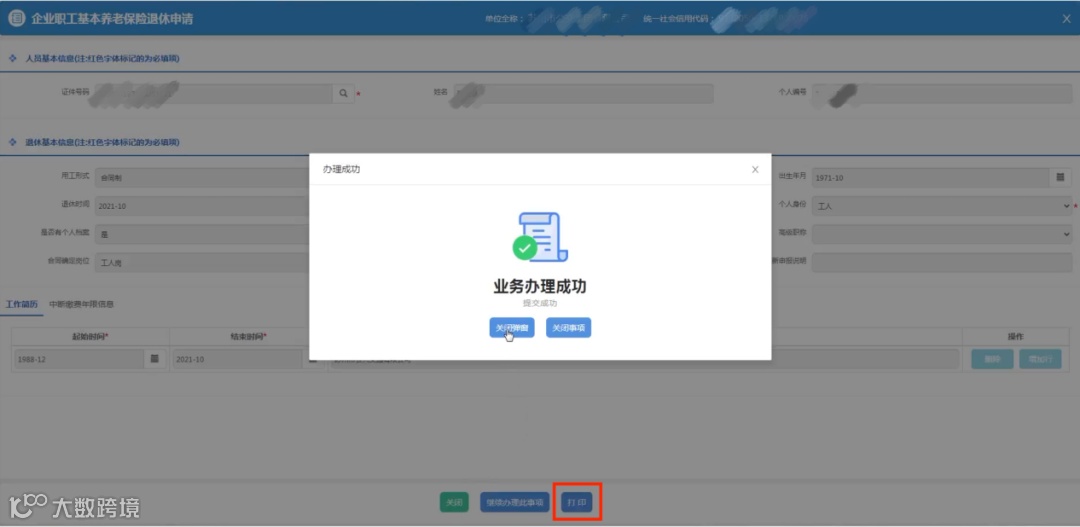Click the 增加行 button in the 操作 column
This screenshot has width=1080, height=527.
(x=1040, y=359)
